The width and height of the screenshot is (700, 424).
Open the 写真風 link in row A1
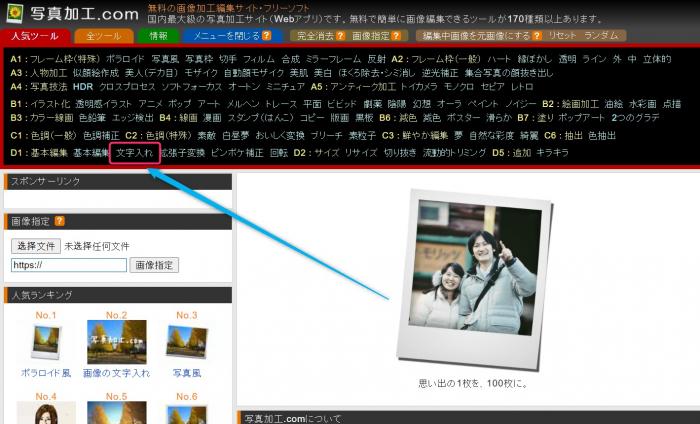click(165, 59)
